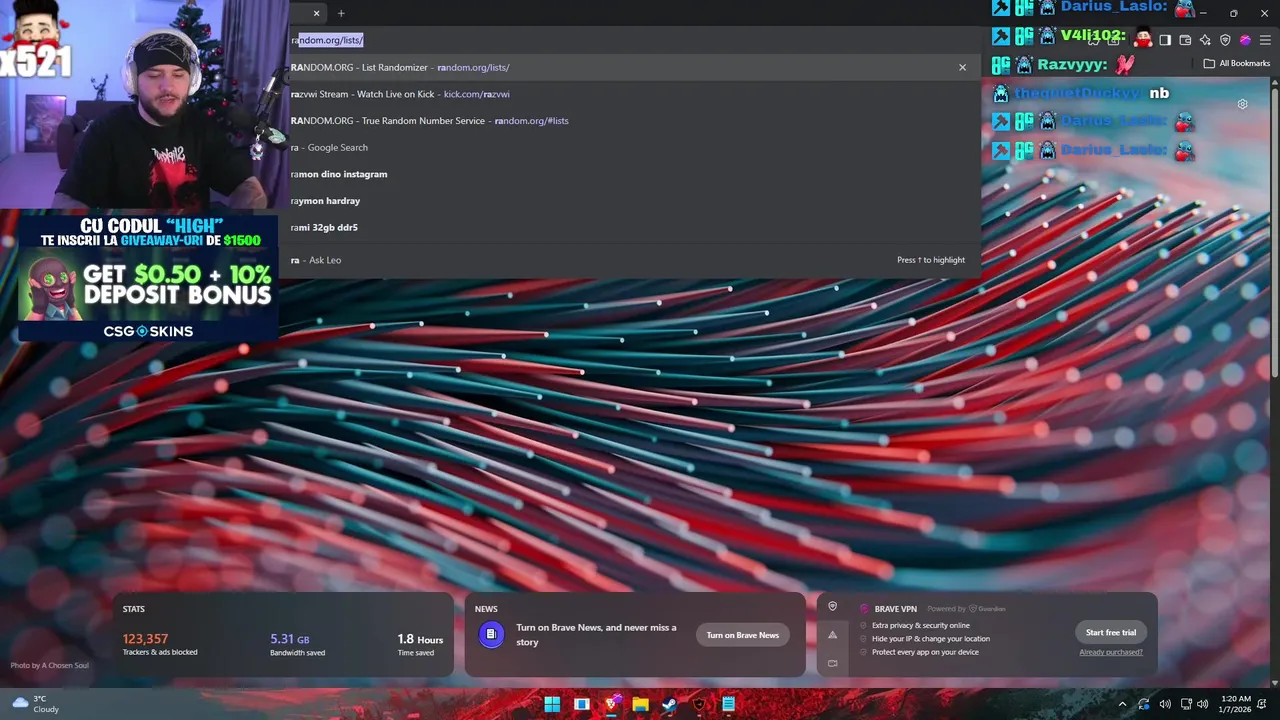Click the CSGOSKINS deposit bonus banner
Image resolution: width=1280 pixels, height=720 pixels.
[x=148, y=277]
